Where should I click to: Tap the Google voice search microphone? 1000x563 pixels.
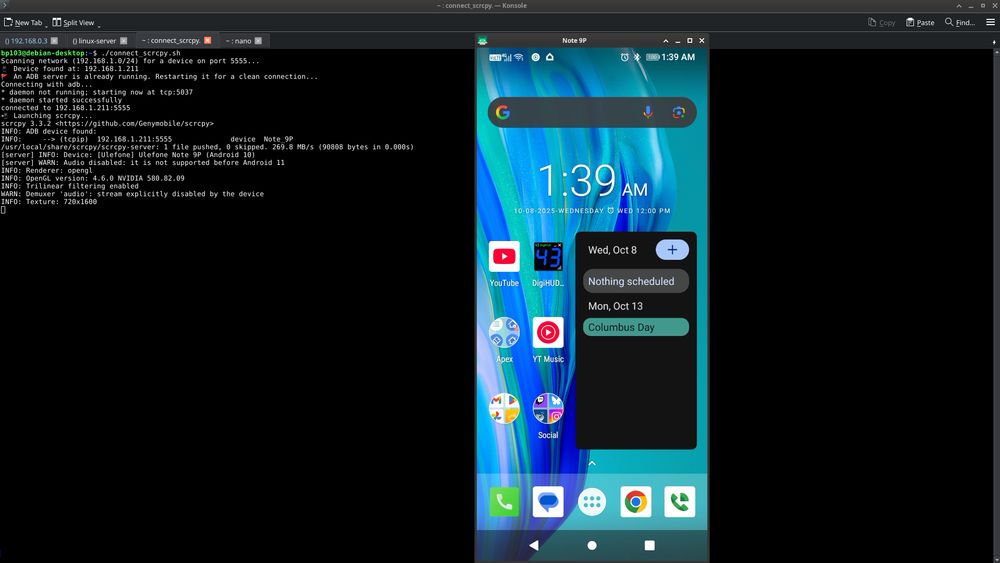click(647, 112)
